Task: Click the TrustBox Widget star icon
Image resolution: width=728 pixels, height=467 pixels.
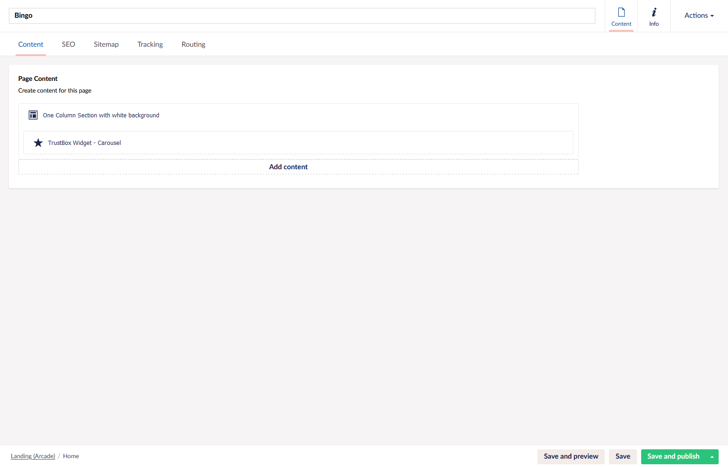Action: (x=38, y=143)
